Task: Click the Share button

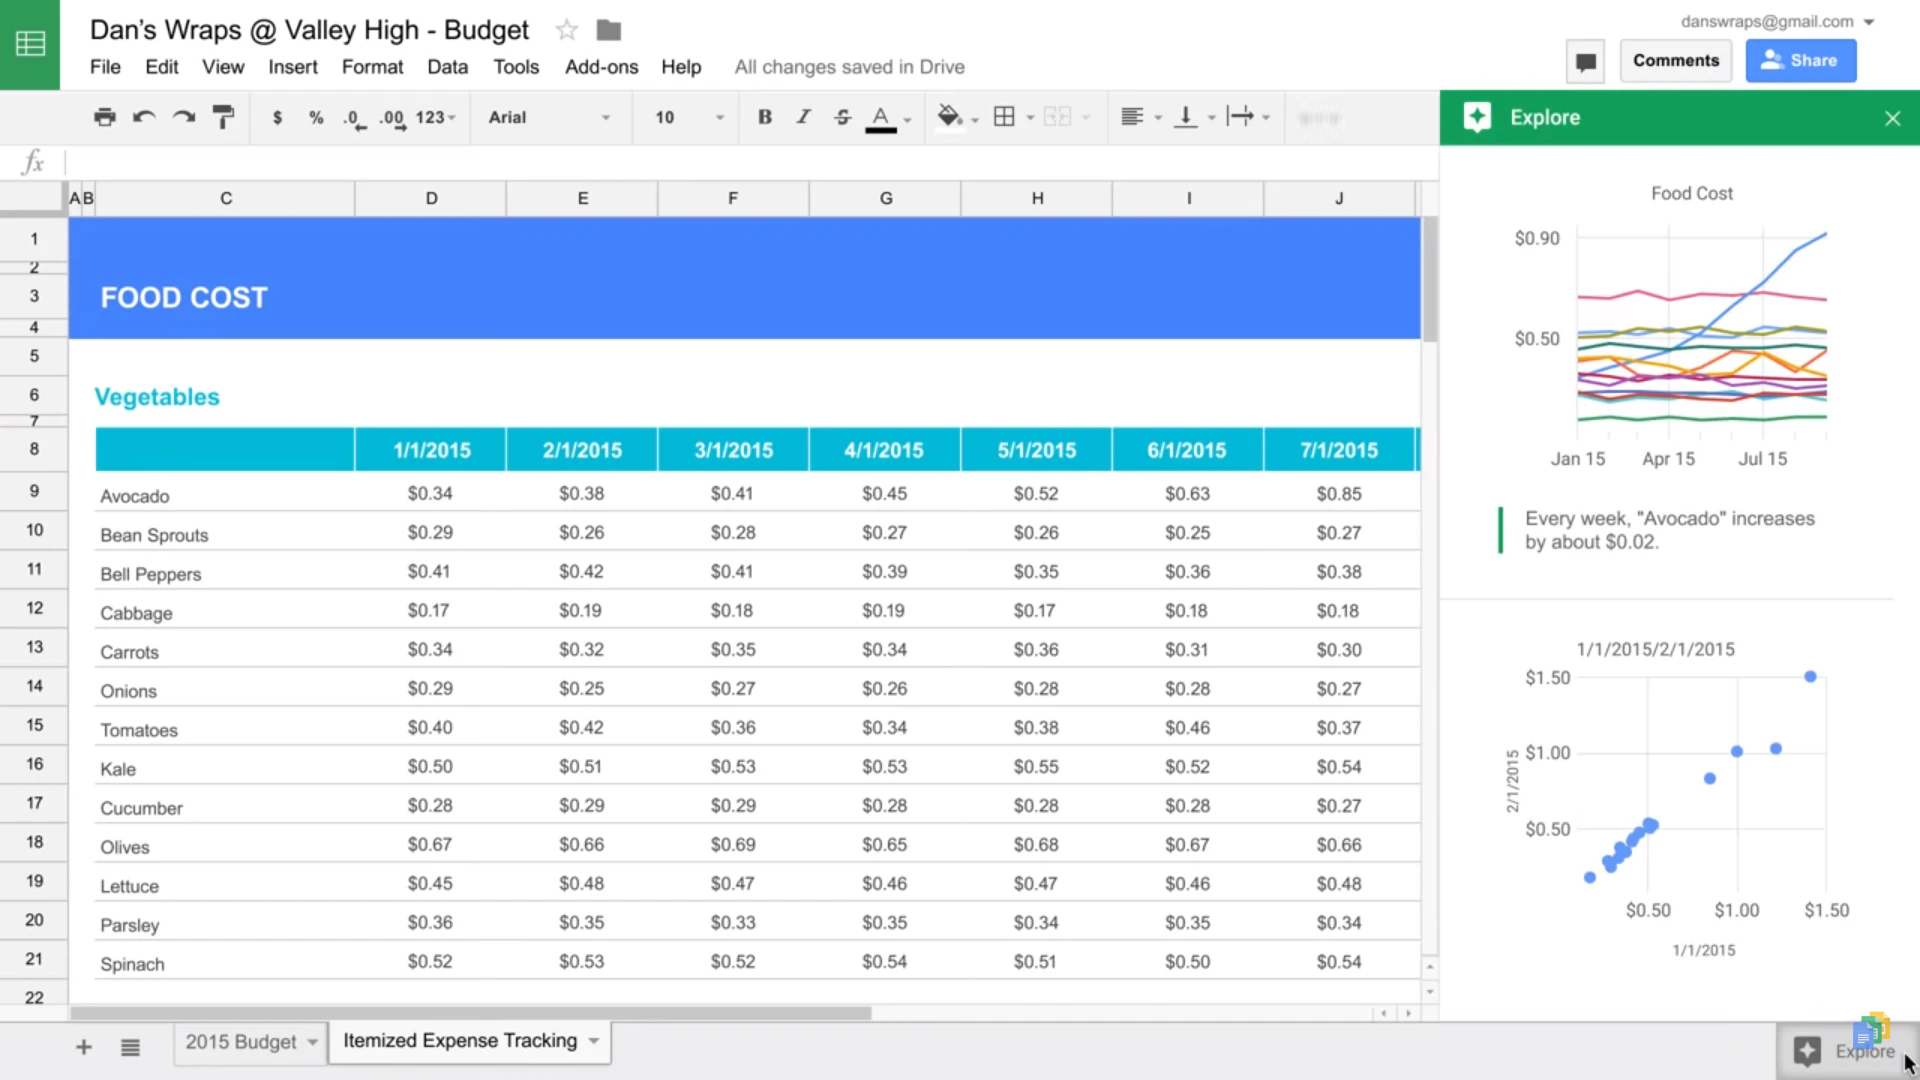Action: (1800, 60)
